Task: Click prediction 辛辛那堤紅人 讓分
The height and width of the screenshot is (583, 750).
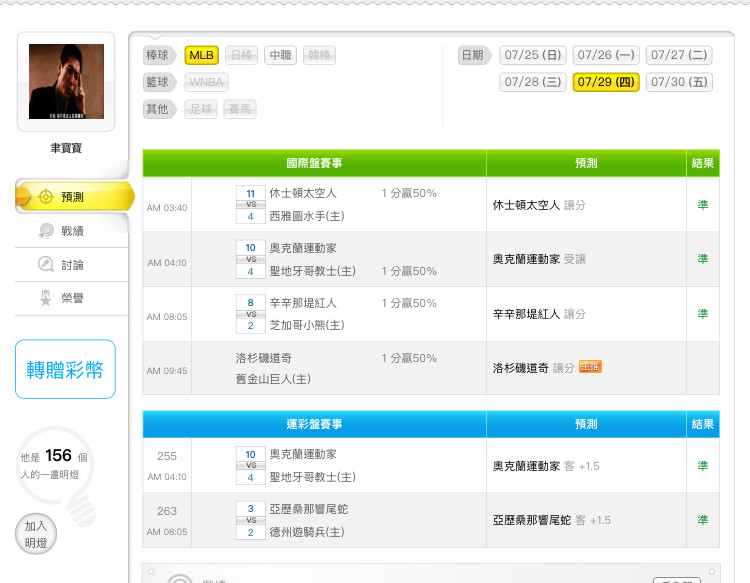Action: [539, 314]
